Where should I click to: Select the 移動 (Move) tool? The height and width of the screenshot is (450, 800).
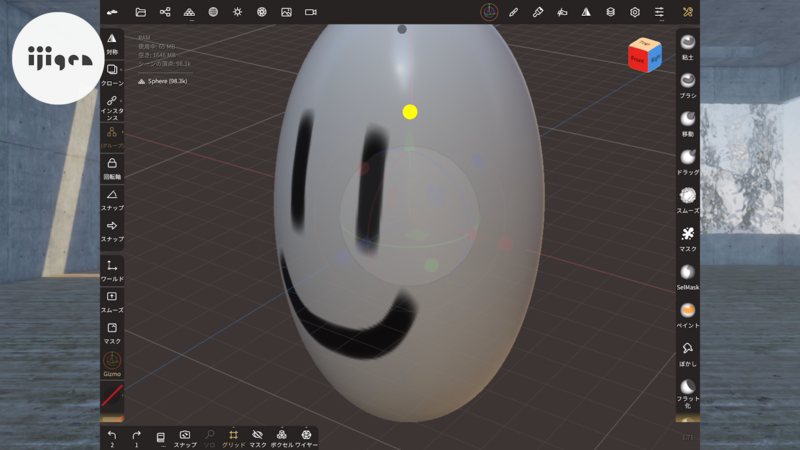click(x=688, y=123)
